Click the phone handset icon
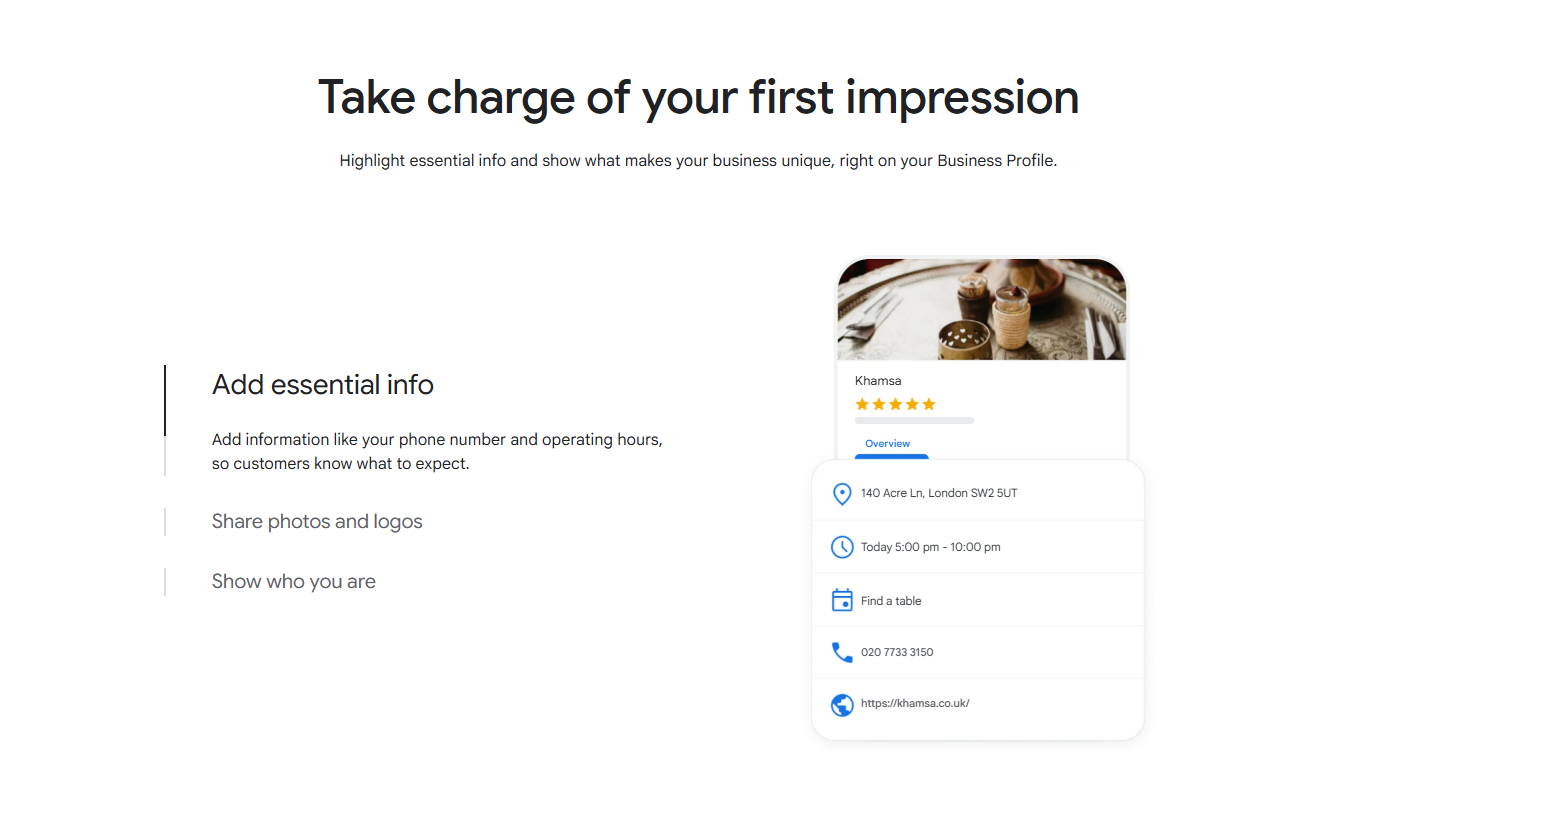This screenshot has width=1554, height=813. [x=842, y=652]
